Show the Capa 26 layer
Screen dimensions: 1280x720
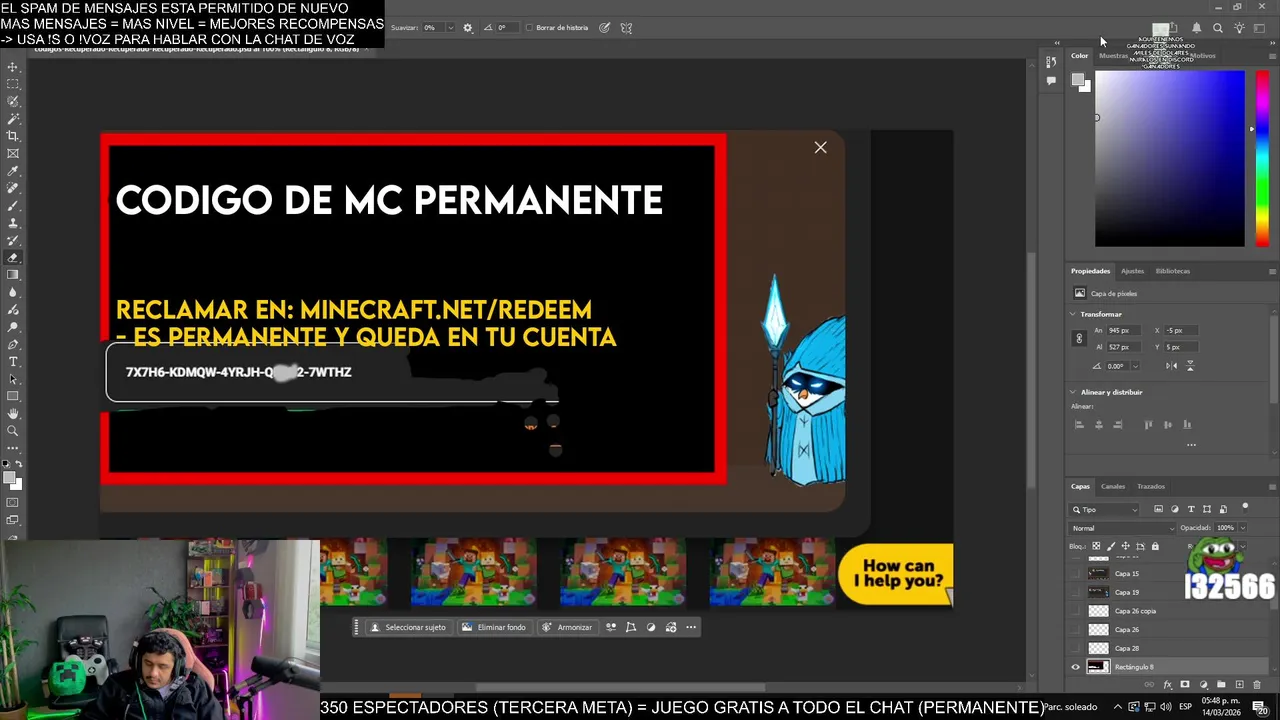[1075, 629]
